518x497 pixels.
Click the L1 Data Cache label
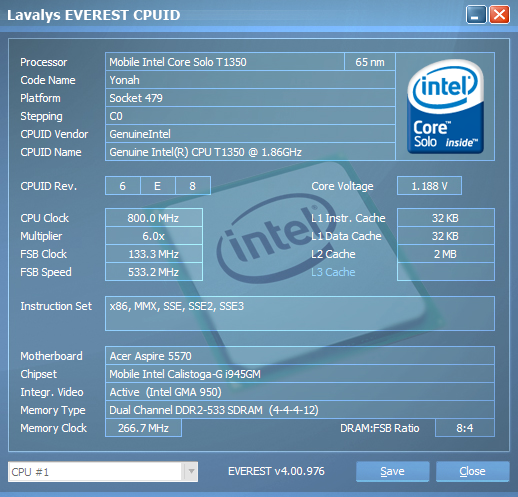point(346,236)
